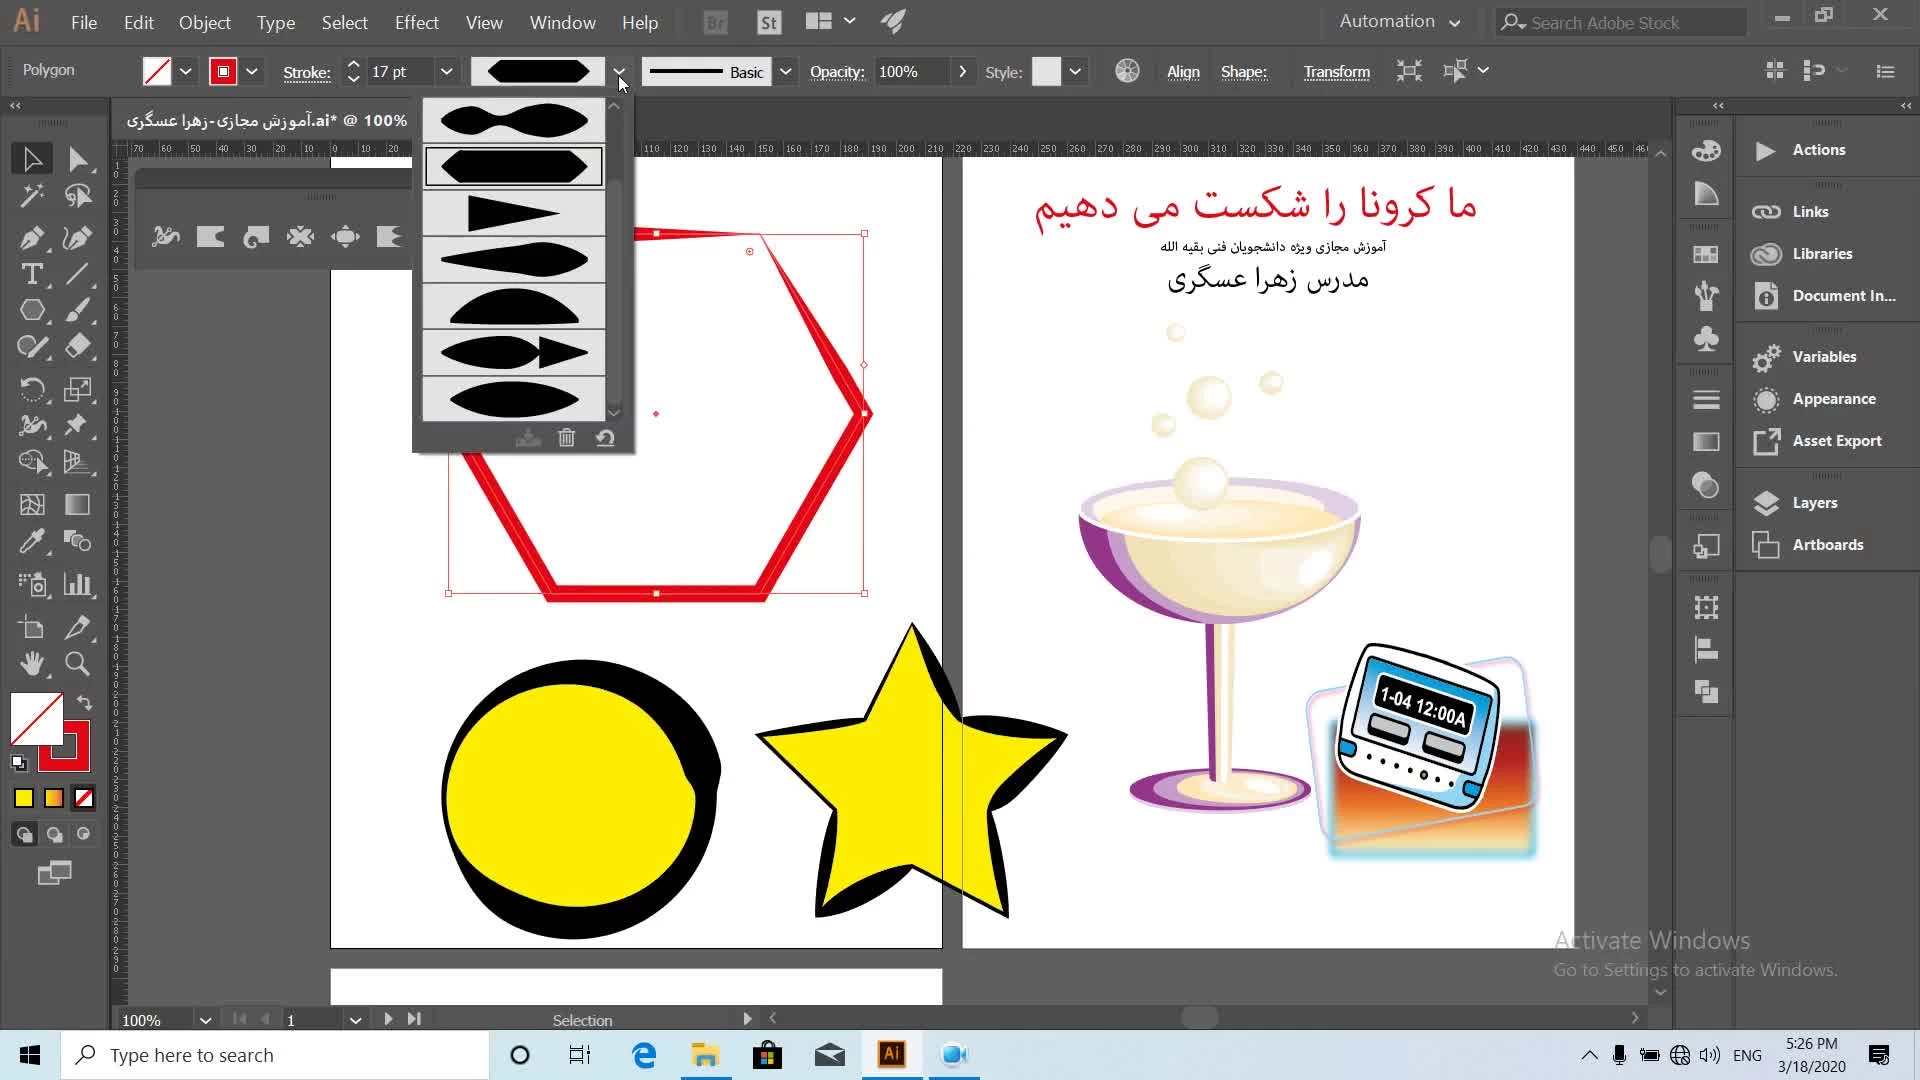Select the Hand tool
Screen dimensions: 1920x1080
point(32,664)
